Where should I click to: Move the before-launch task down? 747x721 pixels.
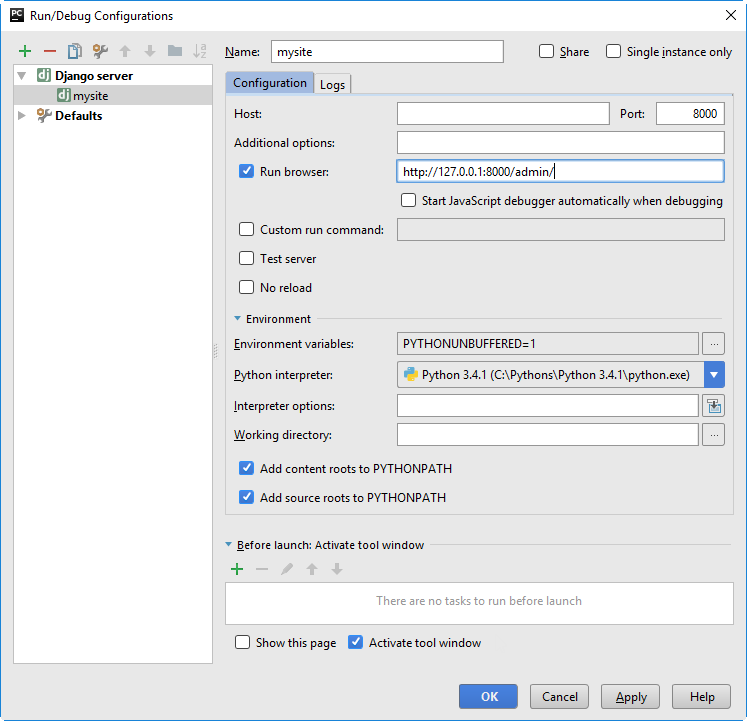coord(337,569)
